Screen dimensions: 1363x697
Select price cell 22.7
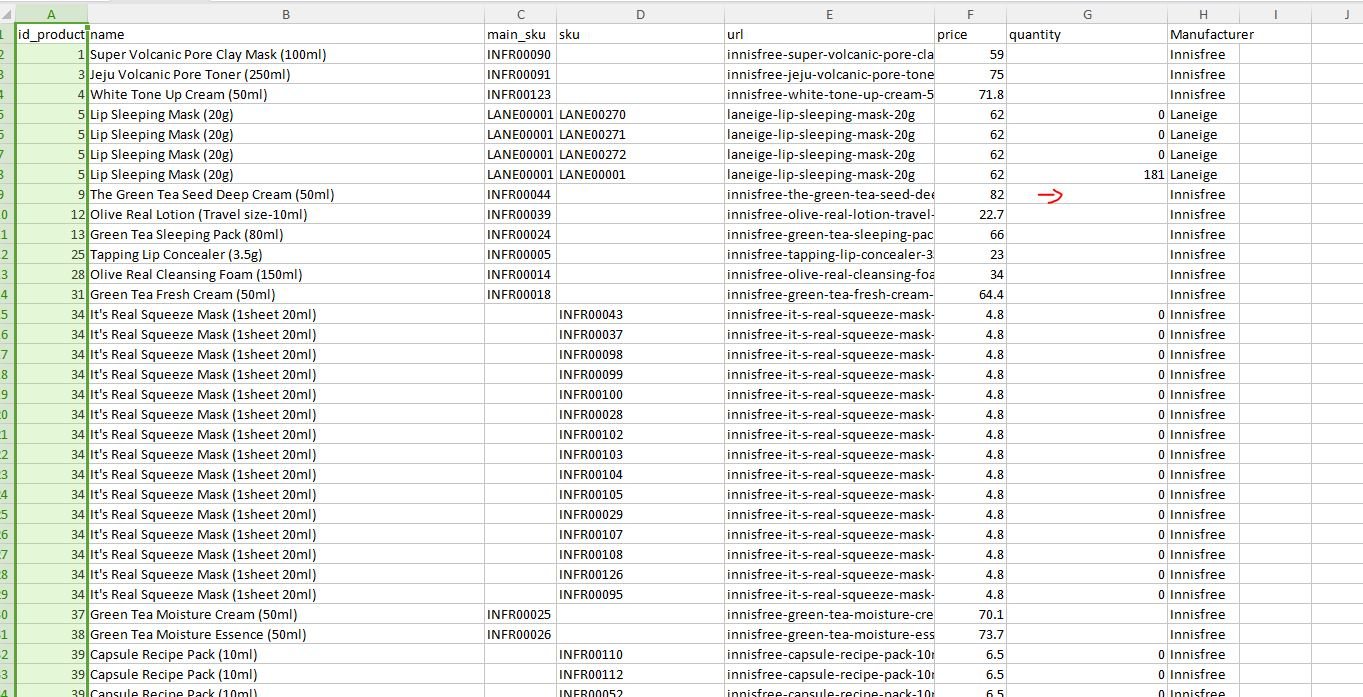pyautogui.click(x=971, y=214)
